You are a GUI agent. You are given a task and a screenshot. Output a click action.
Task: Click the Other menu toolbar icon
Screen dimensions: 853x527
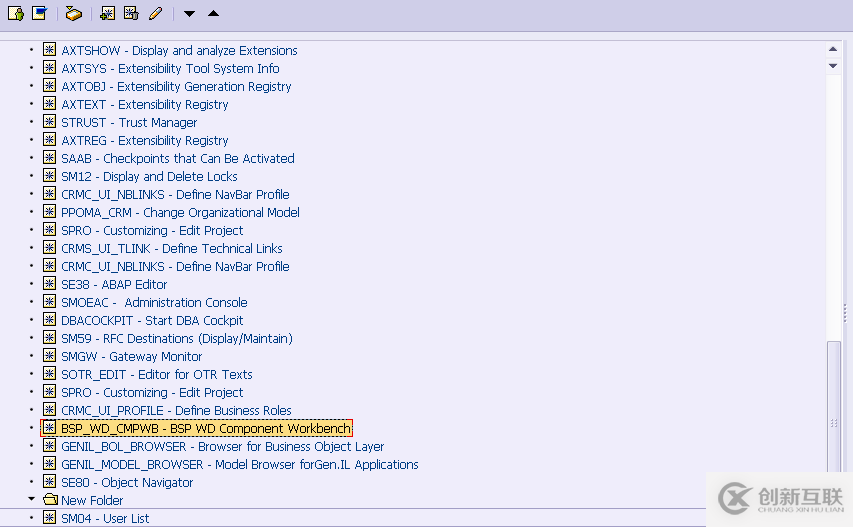click(16, 13)
